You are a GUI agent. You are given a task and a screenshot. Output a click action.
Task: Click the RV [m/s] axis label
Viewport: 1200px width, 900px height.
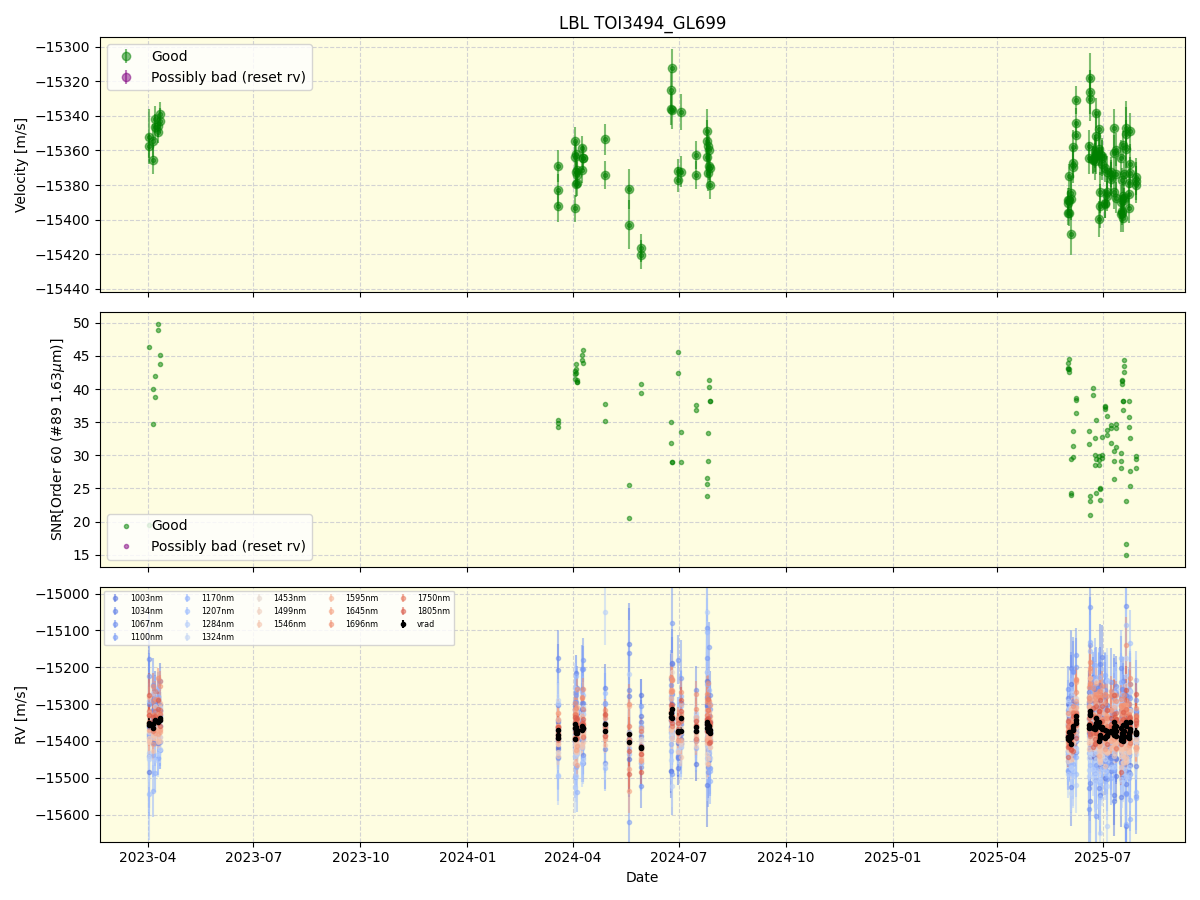(x=21, y=714)
